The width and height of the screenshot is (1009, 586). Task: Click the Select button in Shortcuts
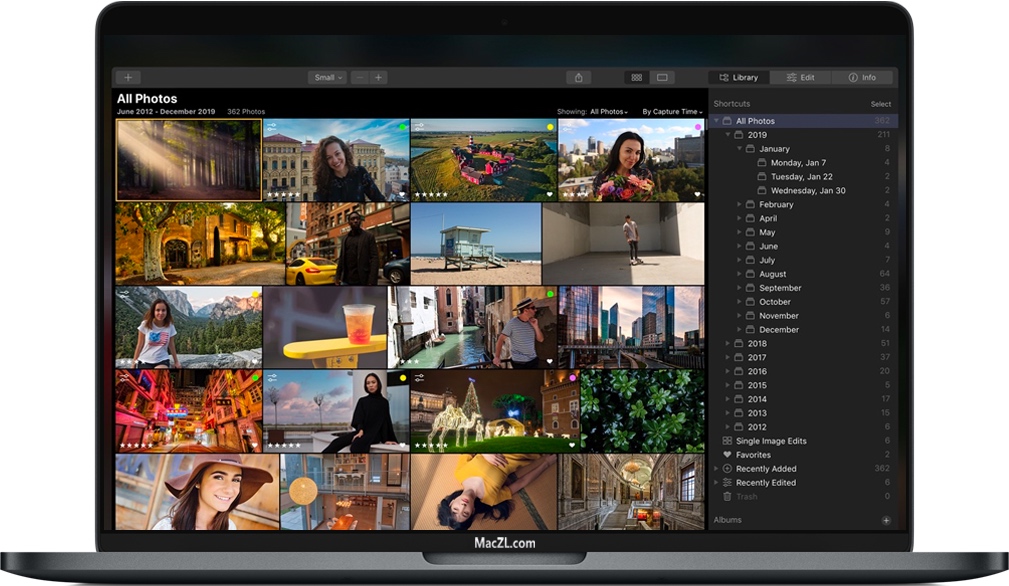click(x=880, y=104)
